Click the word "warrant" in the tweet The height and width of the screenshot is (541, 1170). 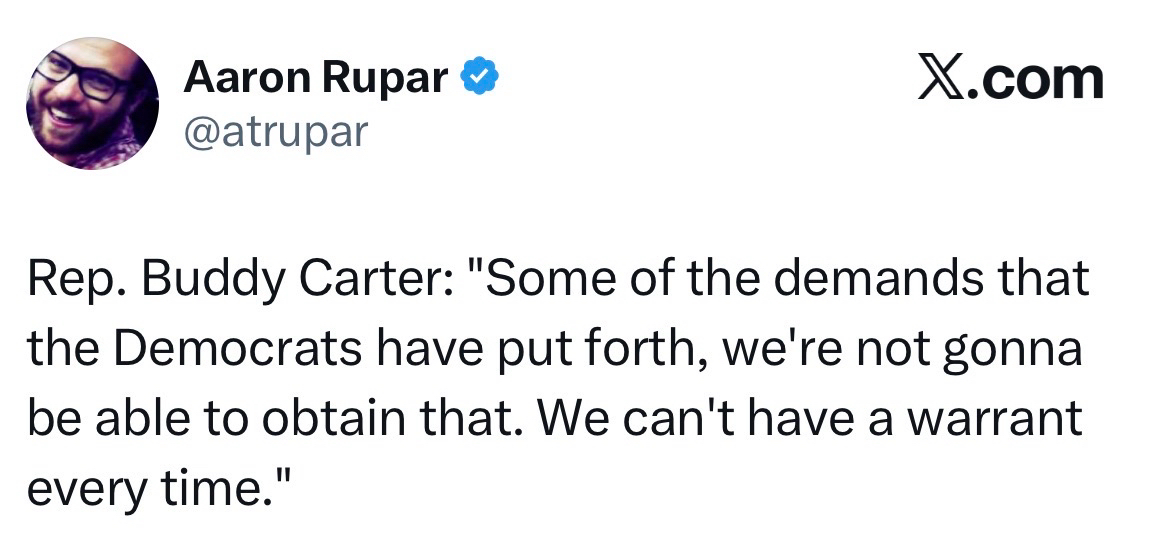tap(1000, 419)
